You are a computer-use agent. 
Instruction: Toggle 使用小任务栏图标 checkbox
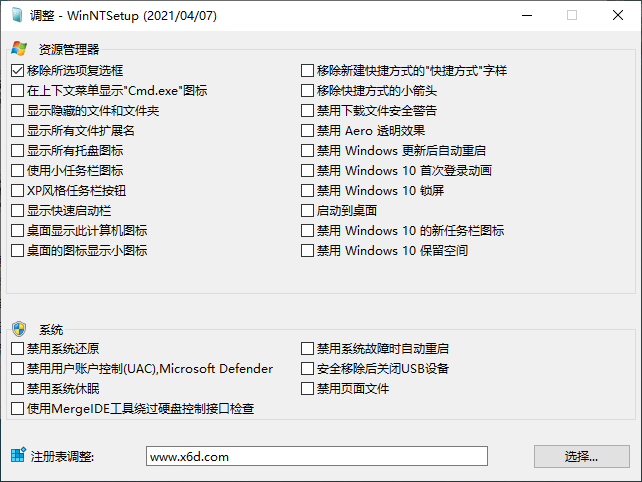pyautogui.click(x=18, y=171)
